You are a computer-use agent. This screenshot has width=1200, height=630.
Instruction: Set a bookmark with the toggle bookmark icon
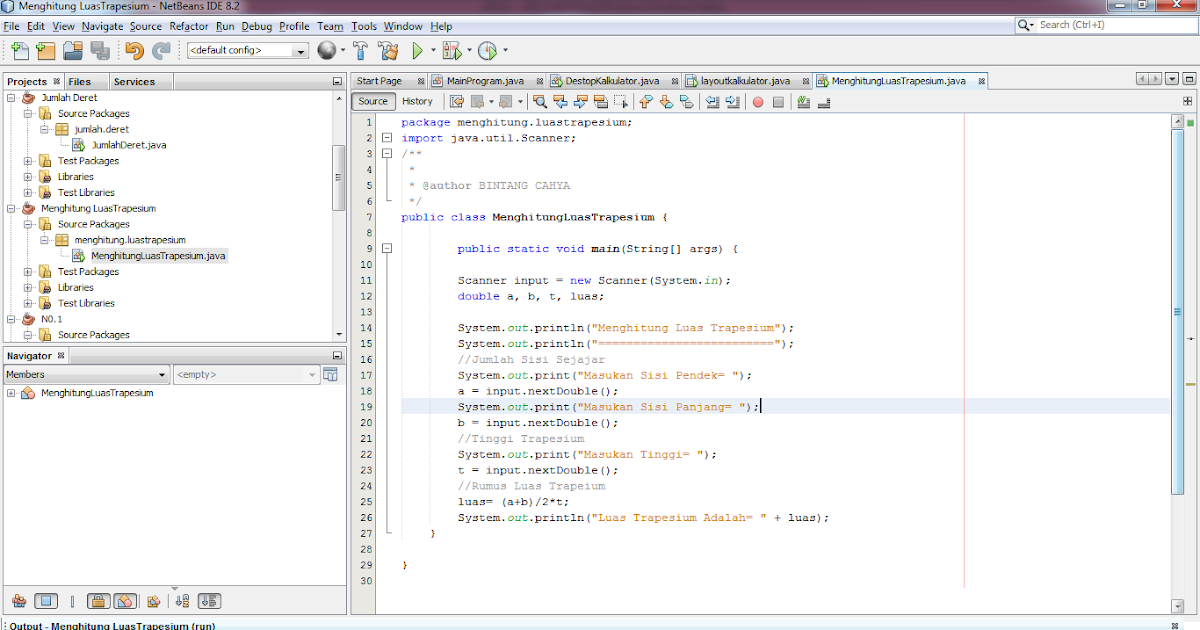(688, 101)
